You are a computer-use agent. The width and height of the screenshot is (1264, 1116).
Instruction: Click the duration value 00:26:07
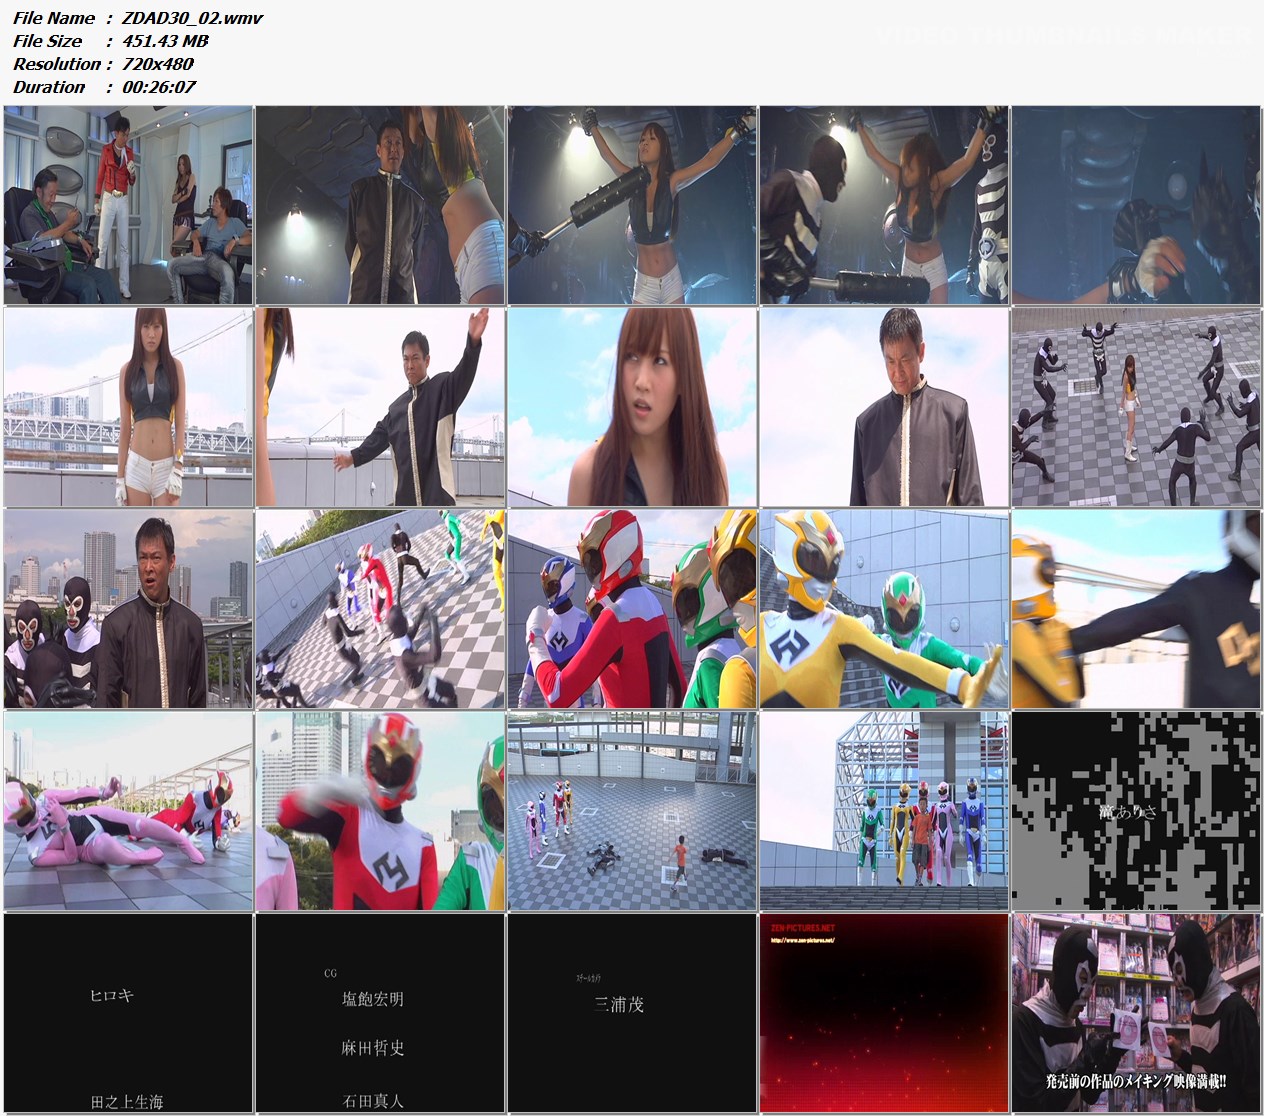pos(159,87)
